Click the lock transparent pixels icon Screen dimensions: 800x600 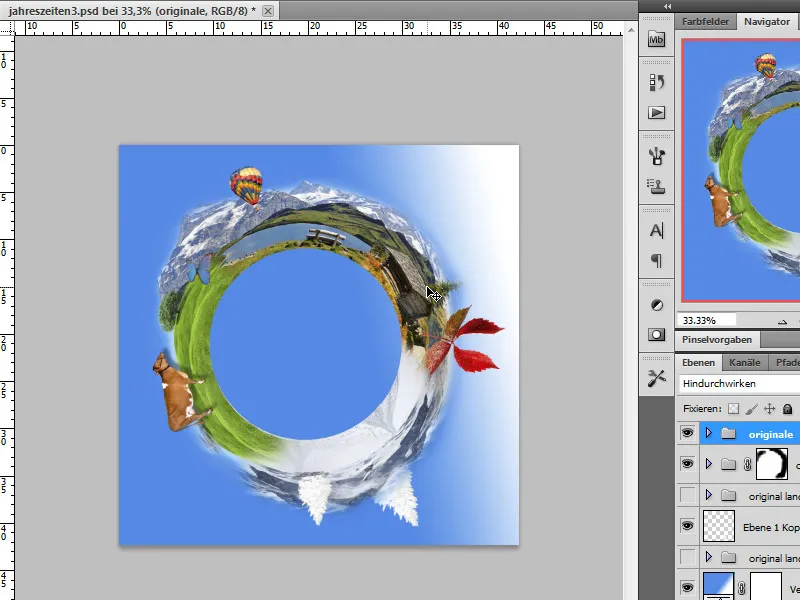point(733,409)
